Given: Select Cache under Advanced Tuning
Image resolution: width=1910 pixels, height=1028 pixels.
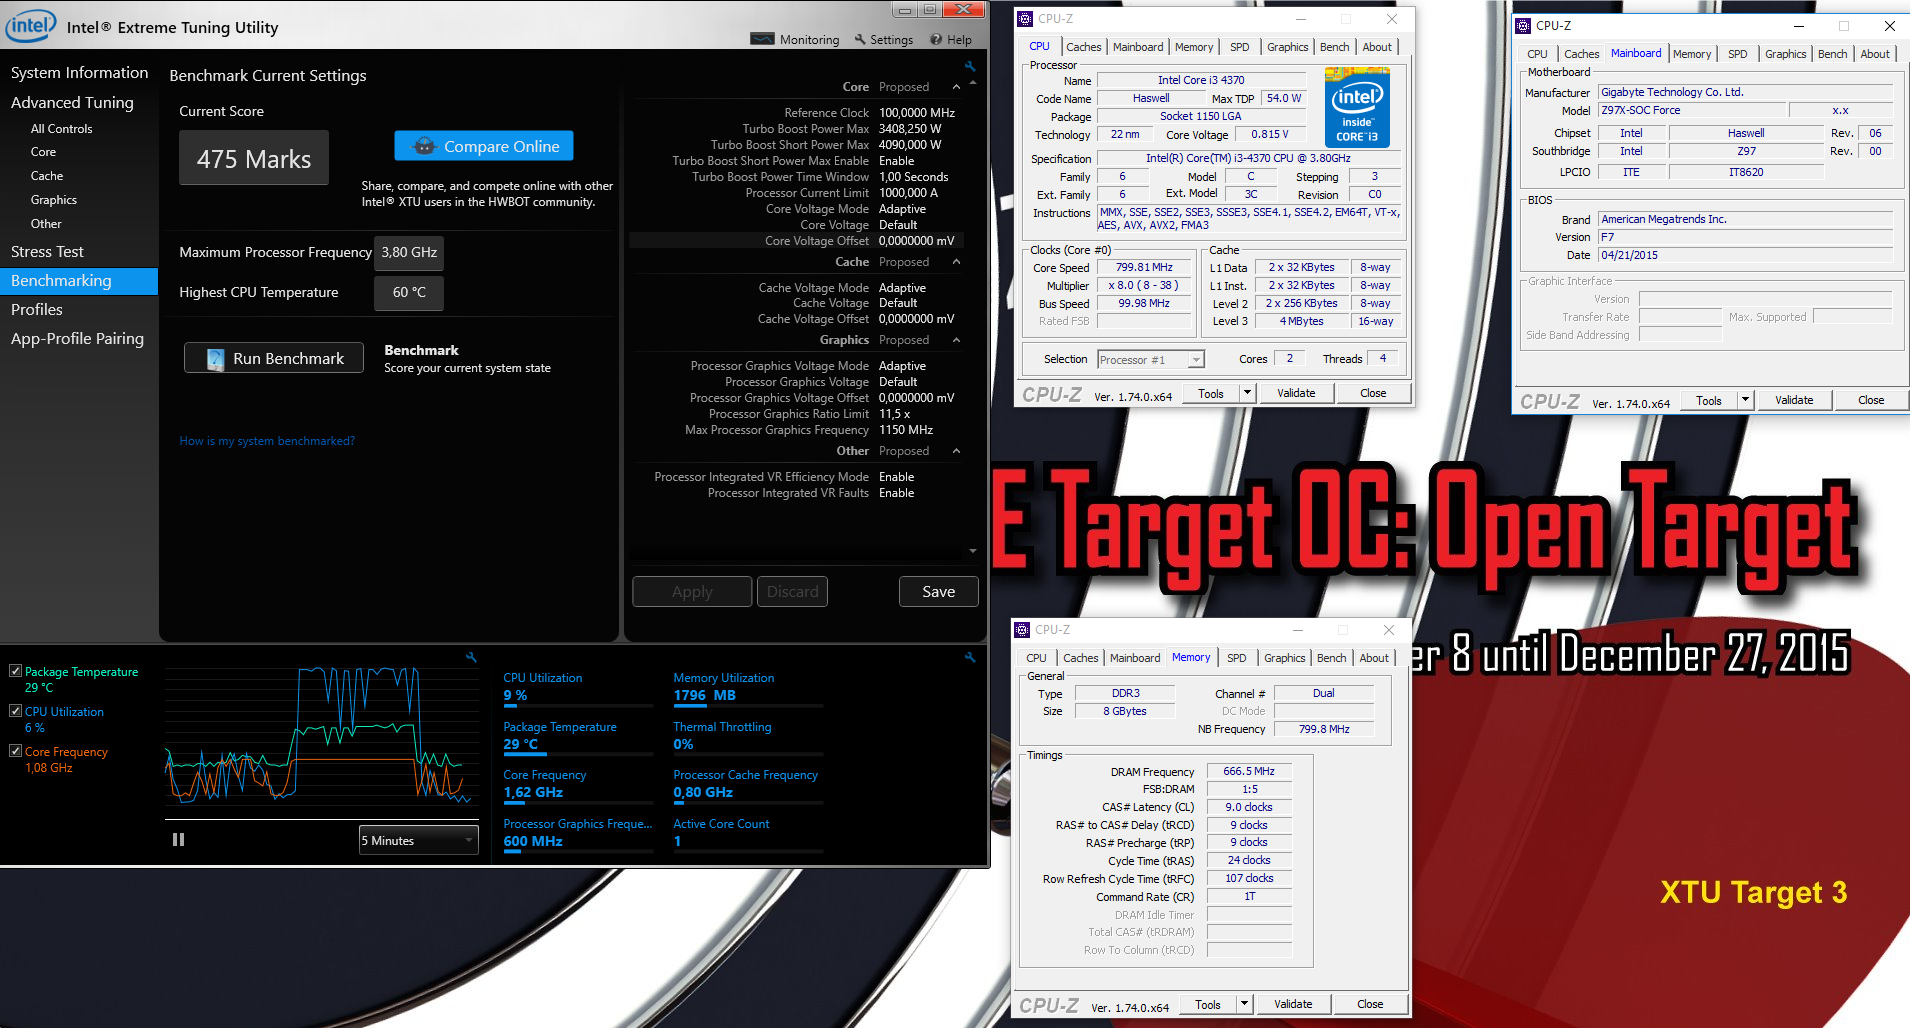Looking at the screenshot, I should tap(46, 176).
